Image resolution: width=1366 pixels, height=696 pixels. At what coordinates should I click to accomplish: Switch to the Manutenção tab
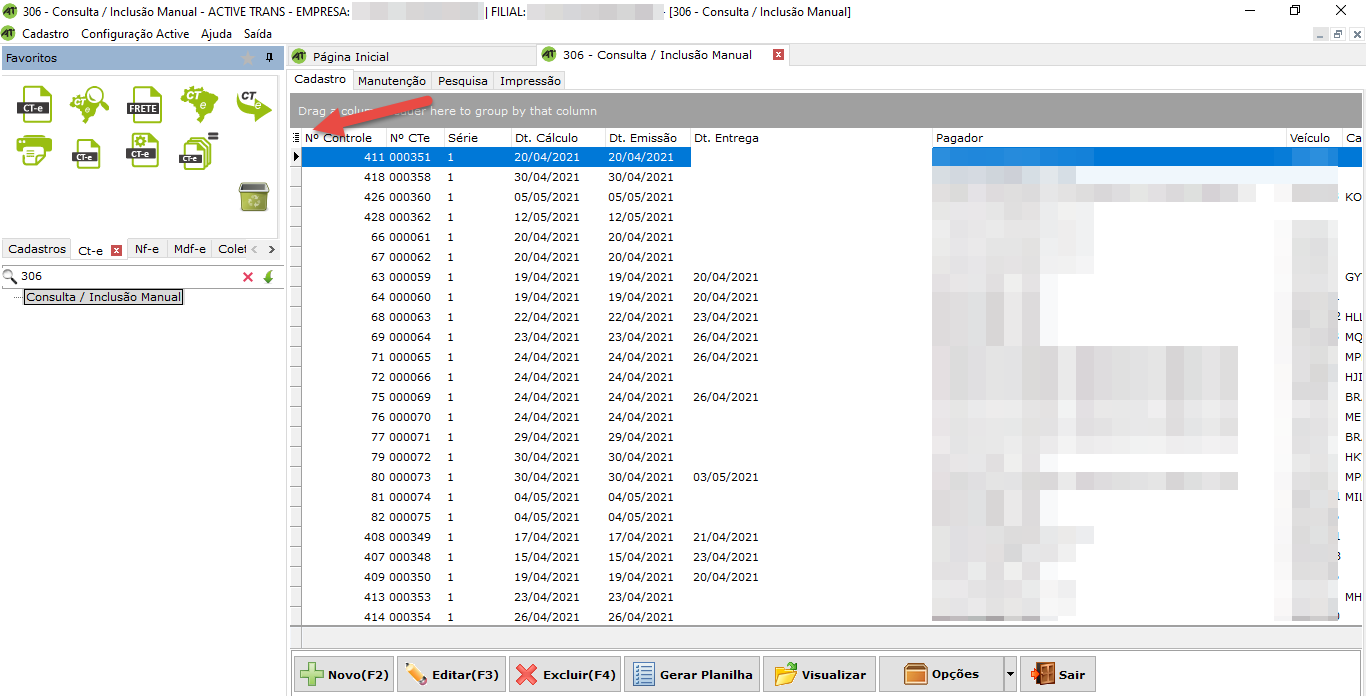coord(391,80)
